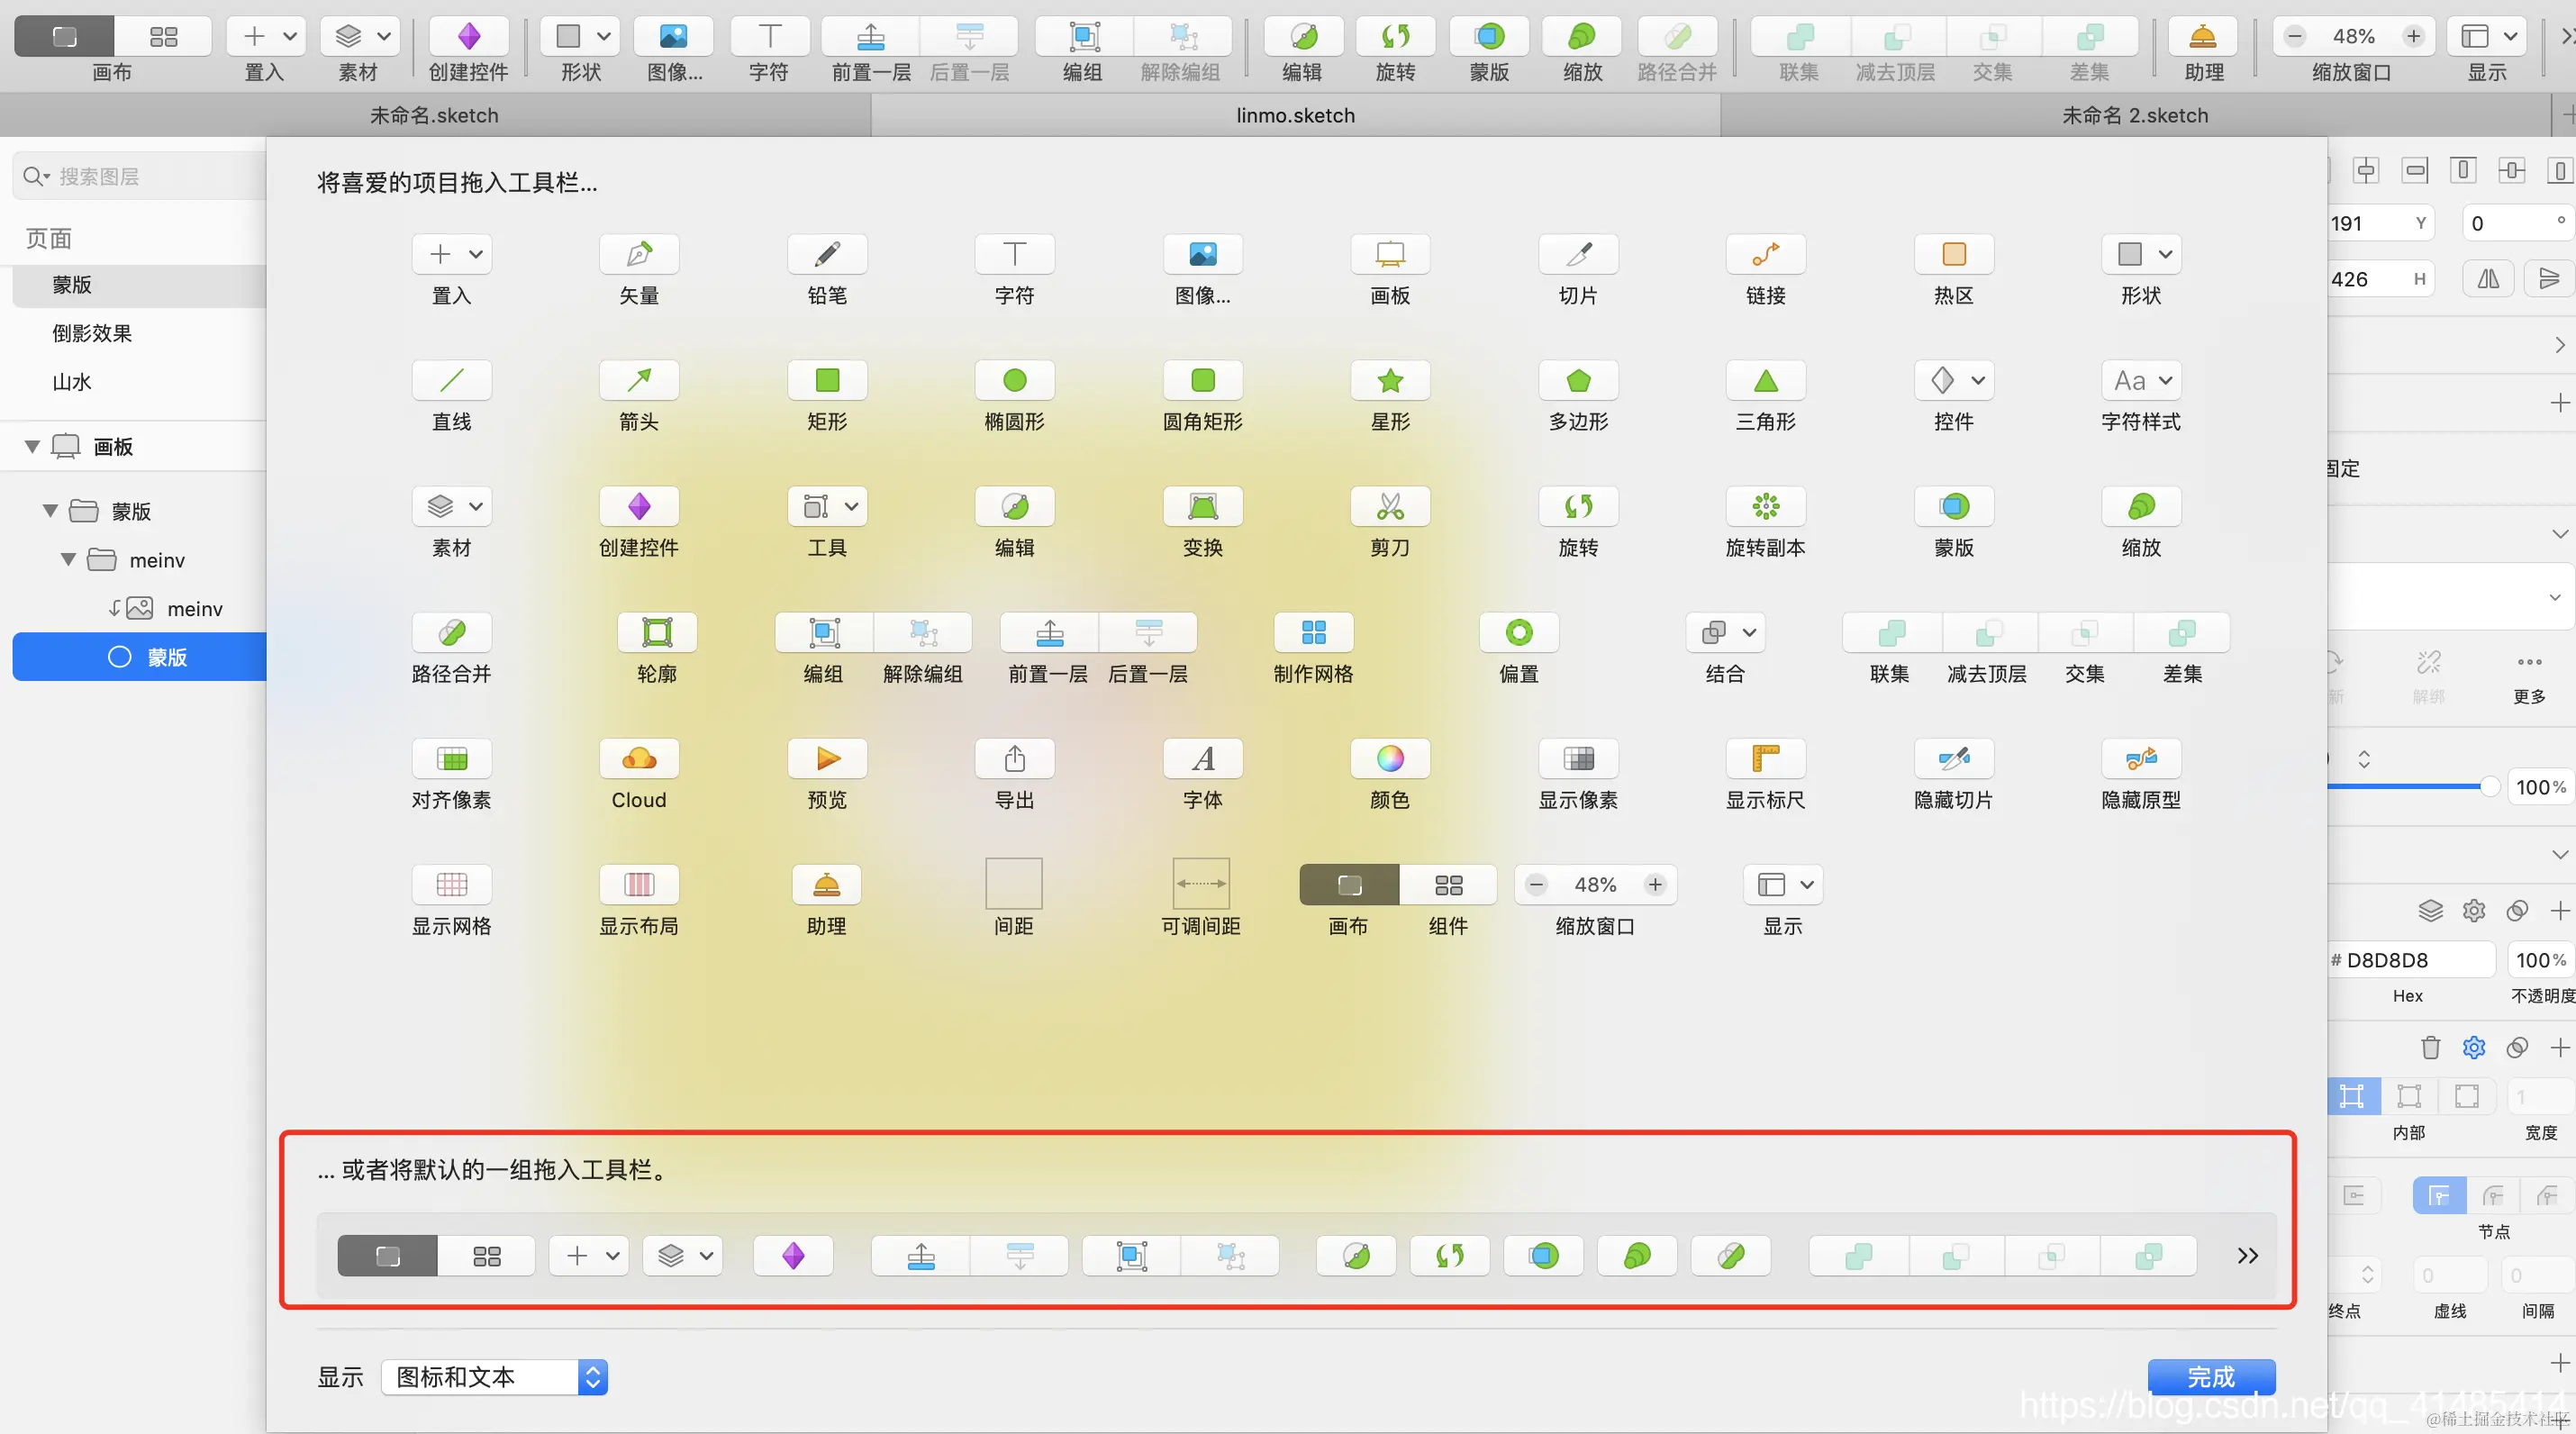
Task: Click the Scissors (剪刀) tool icon
Action: (1389, 506)
